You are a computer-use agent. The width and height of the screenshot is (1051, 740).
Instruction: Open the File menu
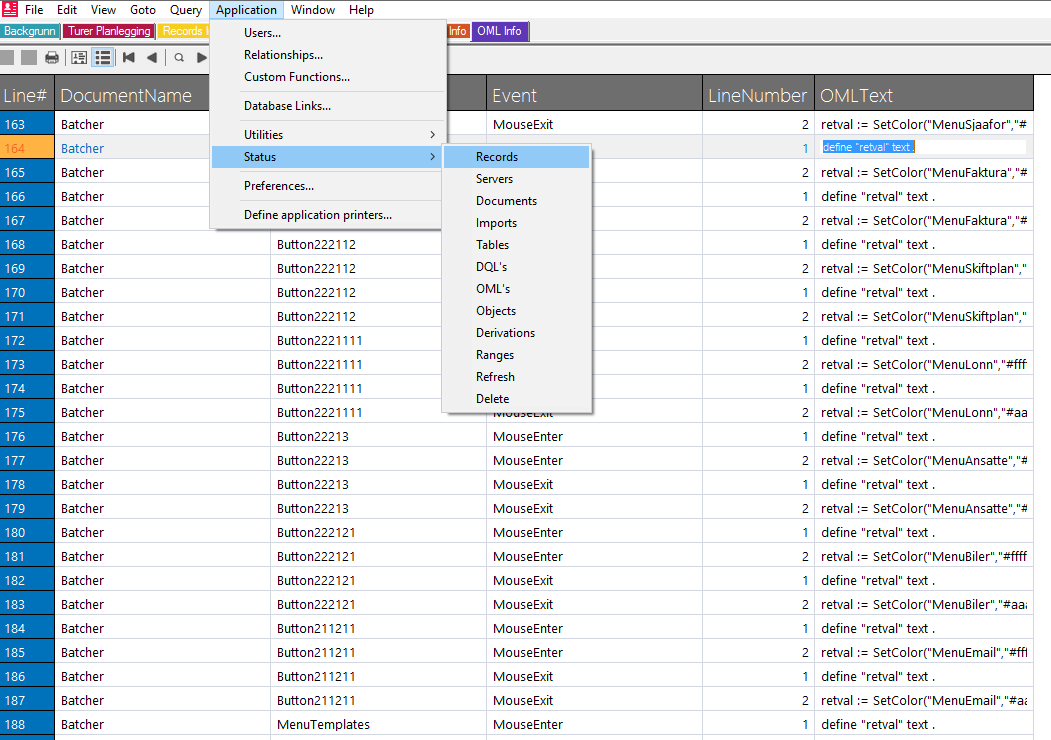pos(34,10)
